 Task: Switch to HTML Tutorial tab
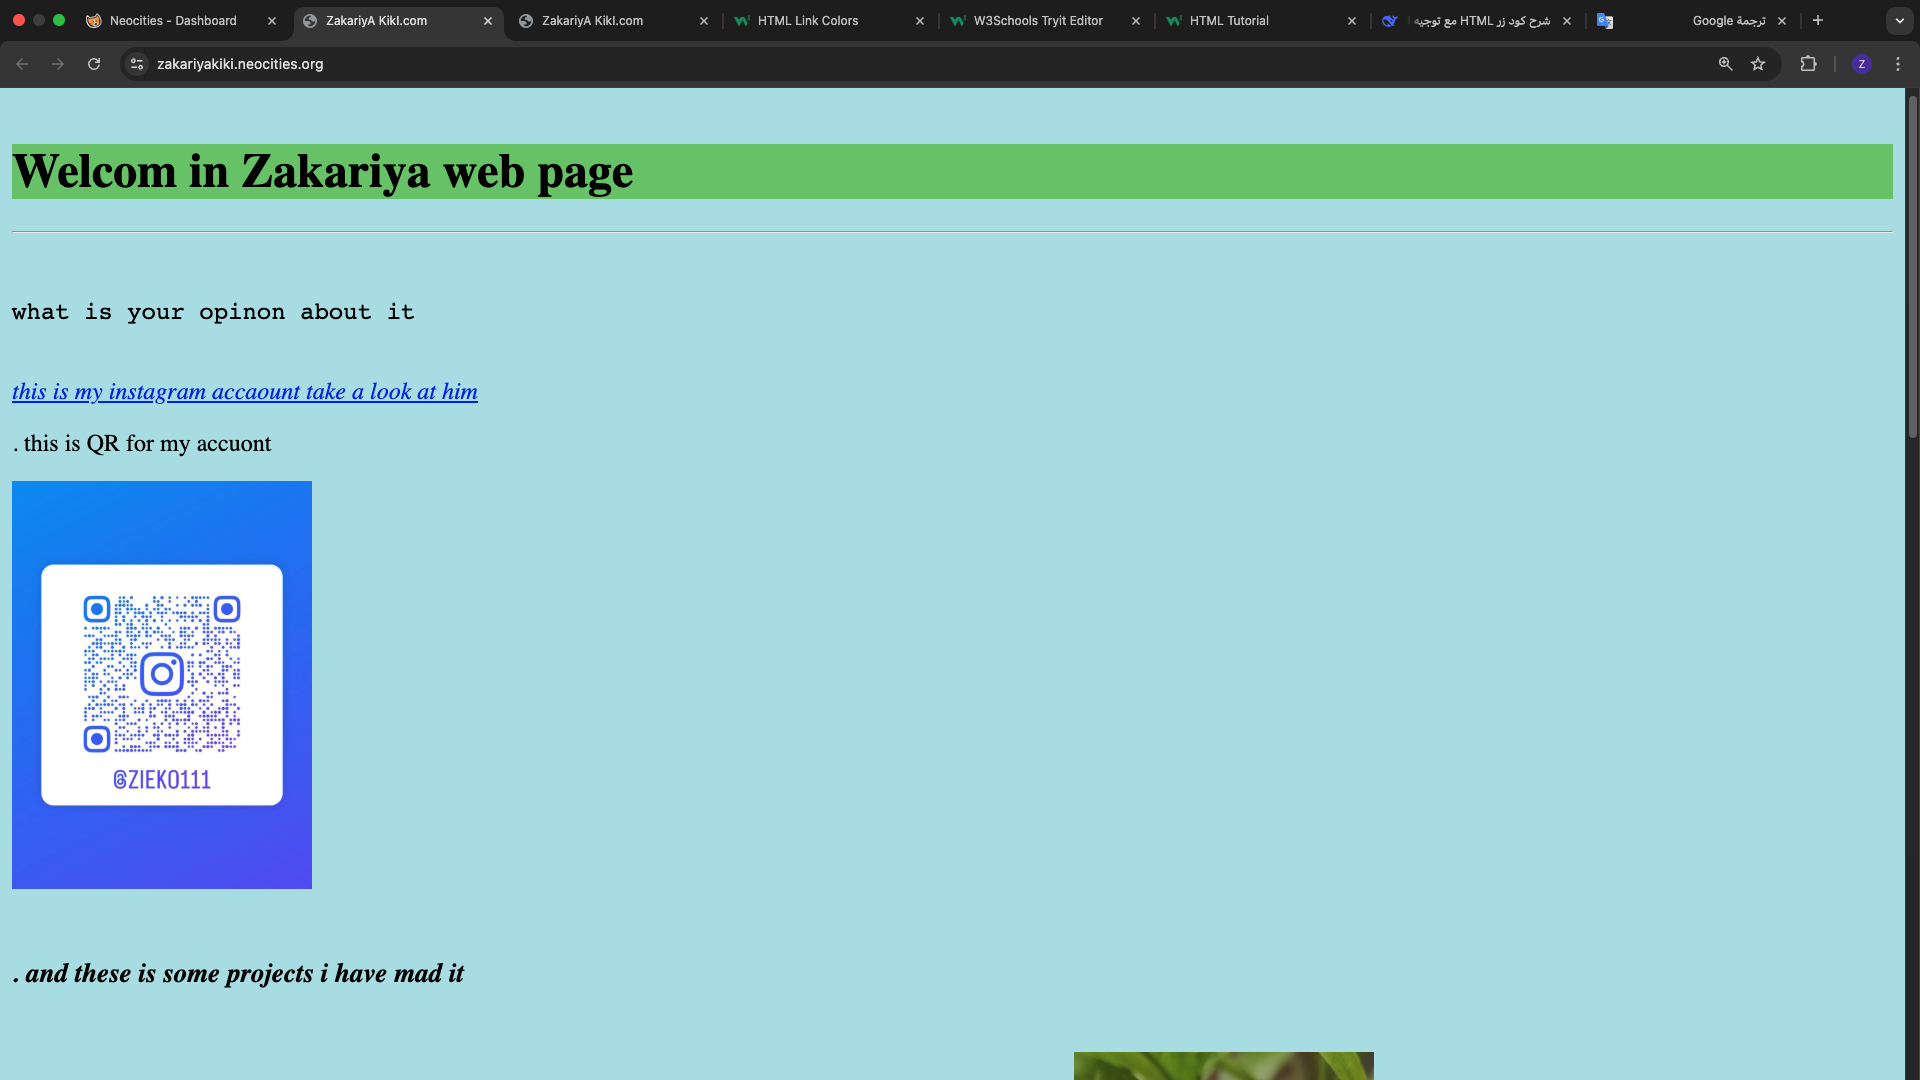pos(1260,20)
